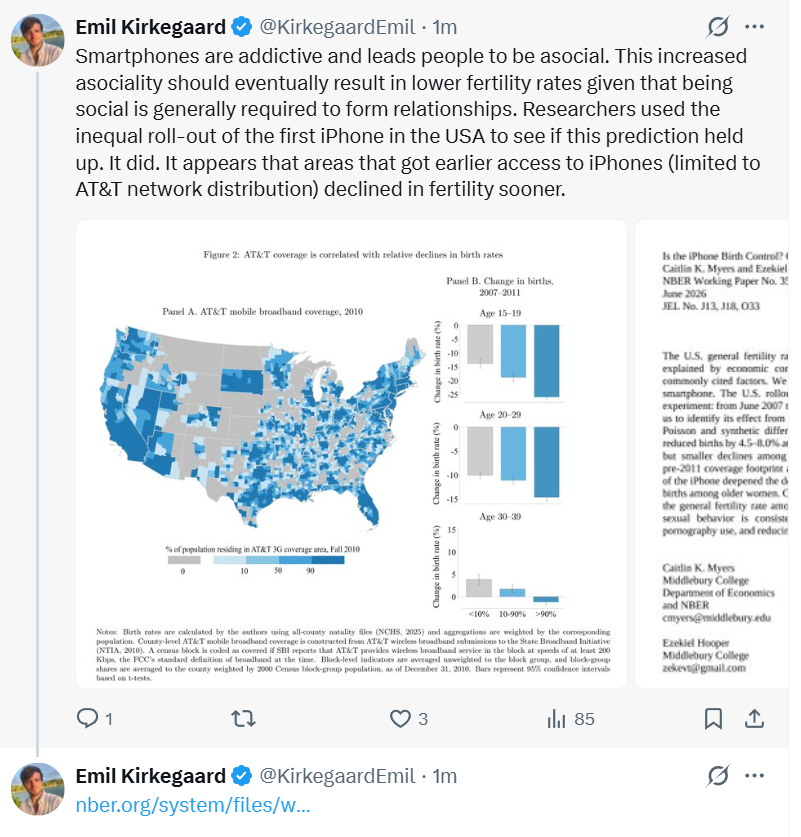Image resolution: width=801 pixels, height=837 pixels.
Task: Open the NBER working paper abstract image
Action: click(x=711, y=453)
